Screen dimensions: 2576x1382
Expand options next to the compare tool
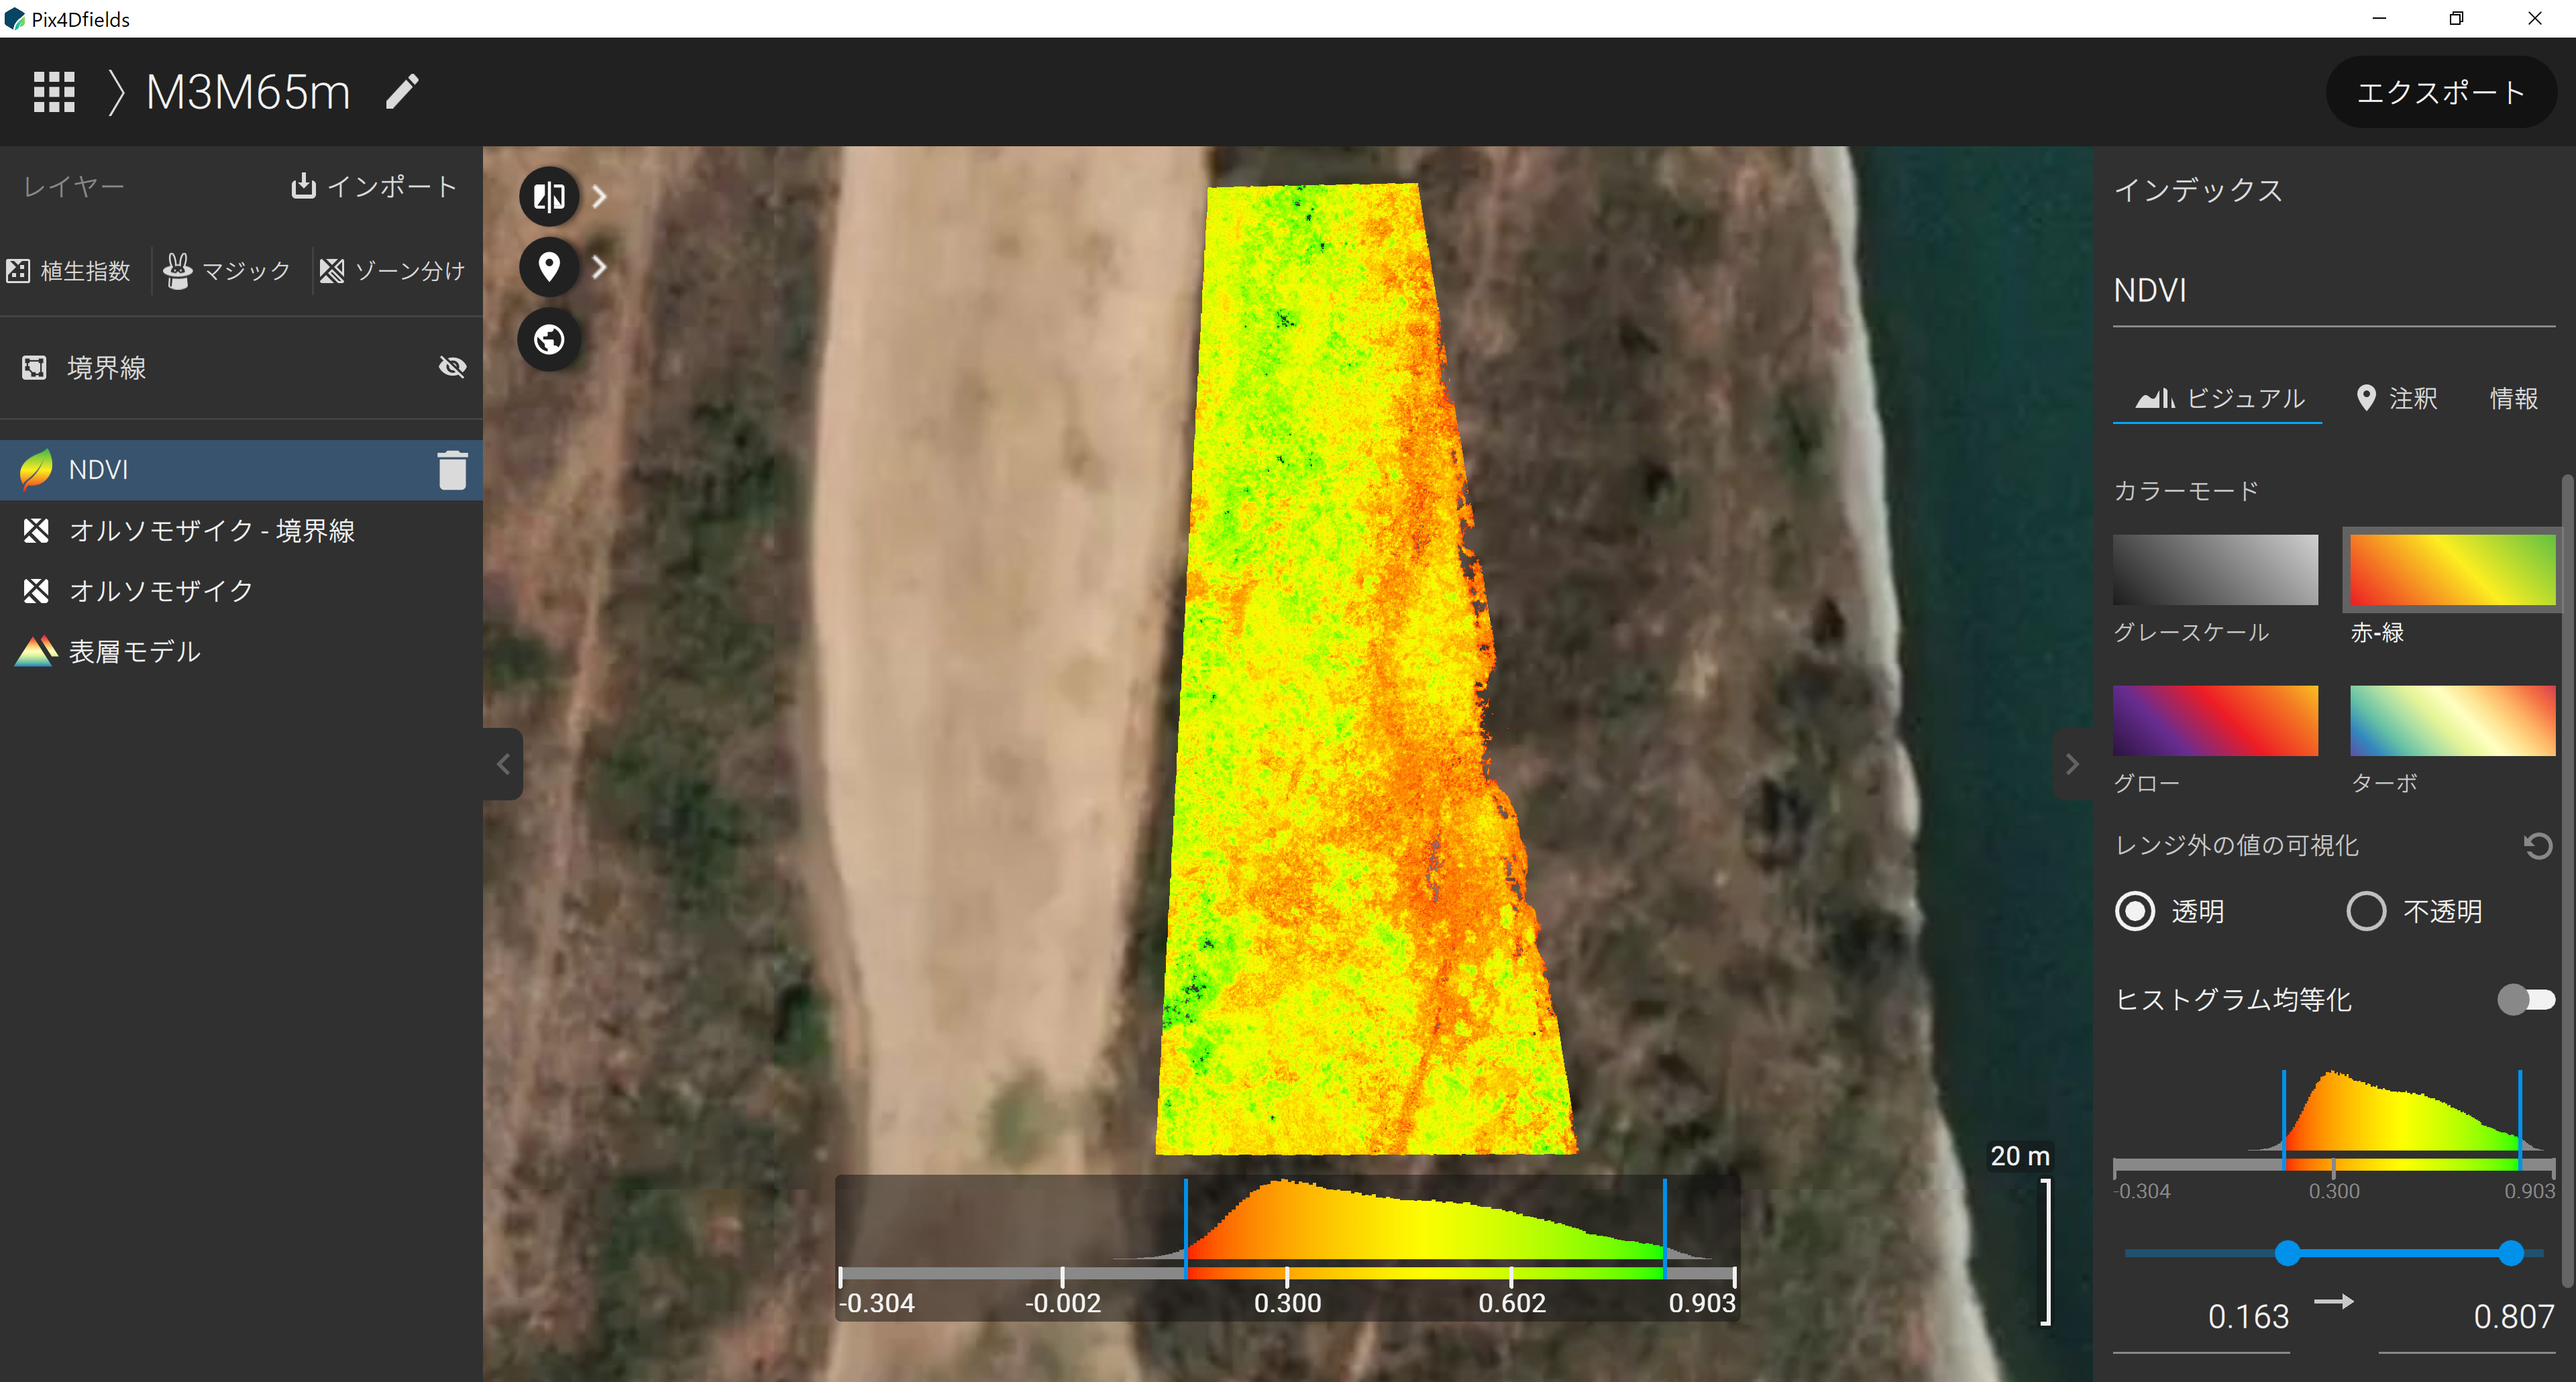click(x=599, y=196)
